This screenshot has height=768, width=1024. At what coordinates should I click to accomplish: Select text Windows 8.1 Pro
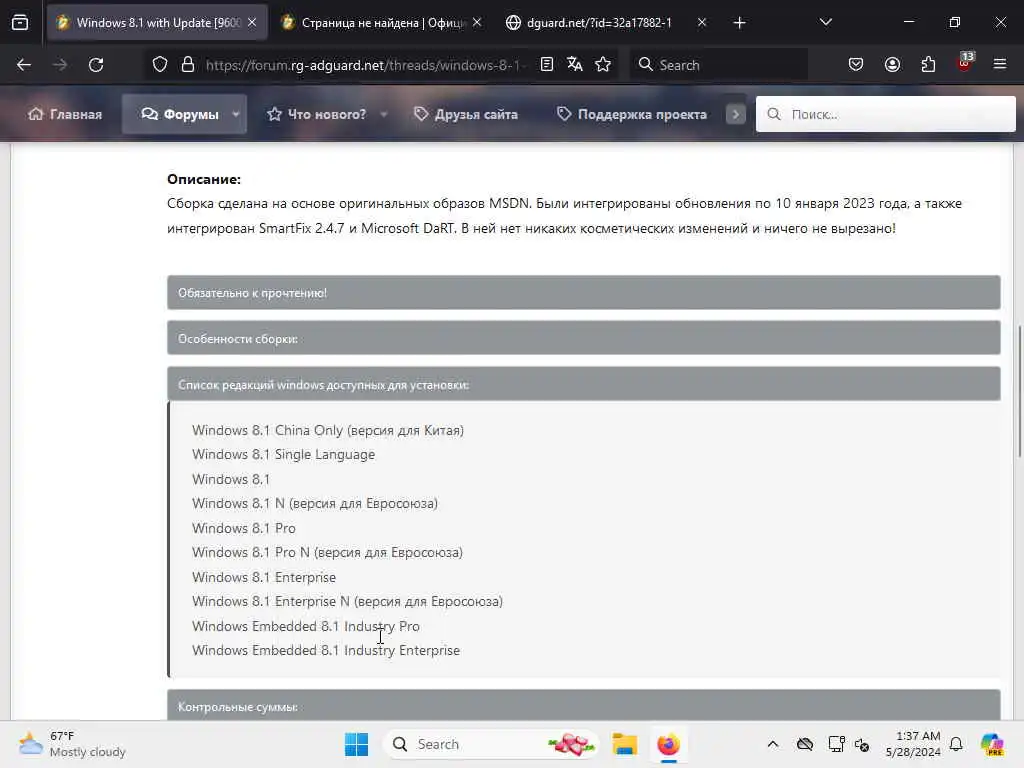[244, 528]
